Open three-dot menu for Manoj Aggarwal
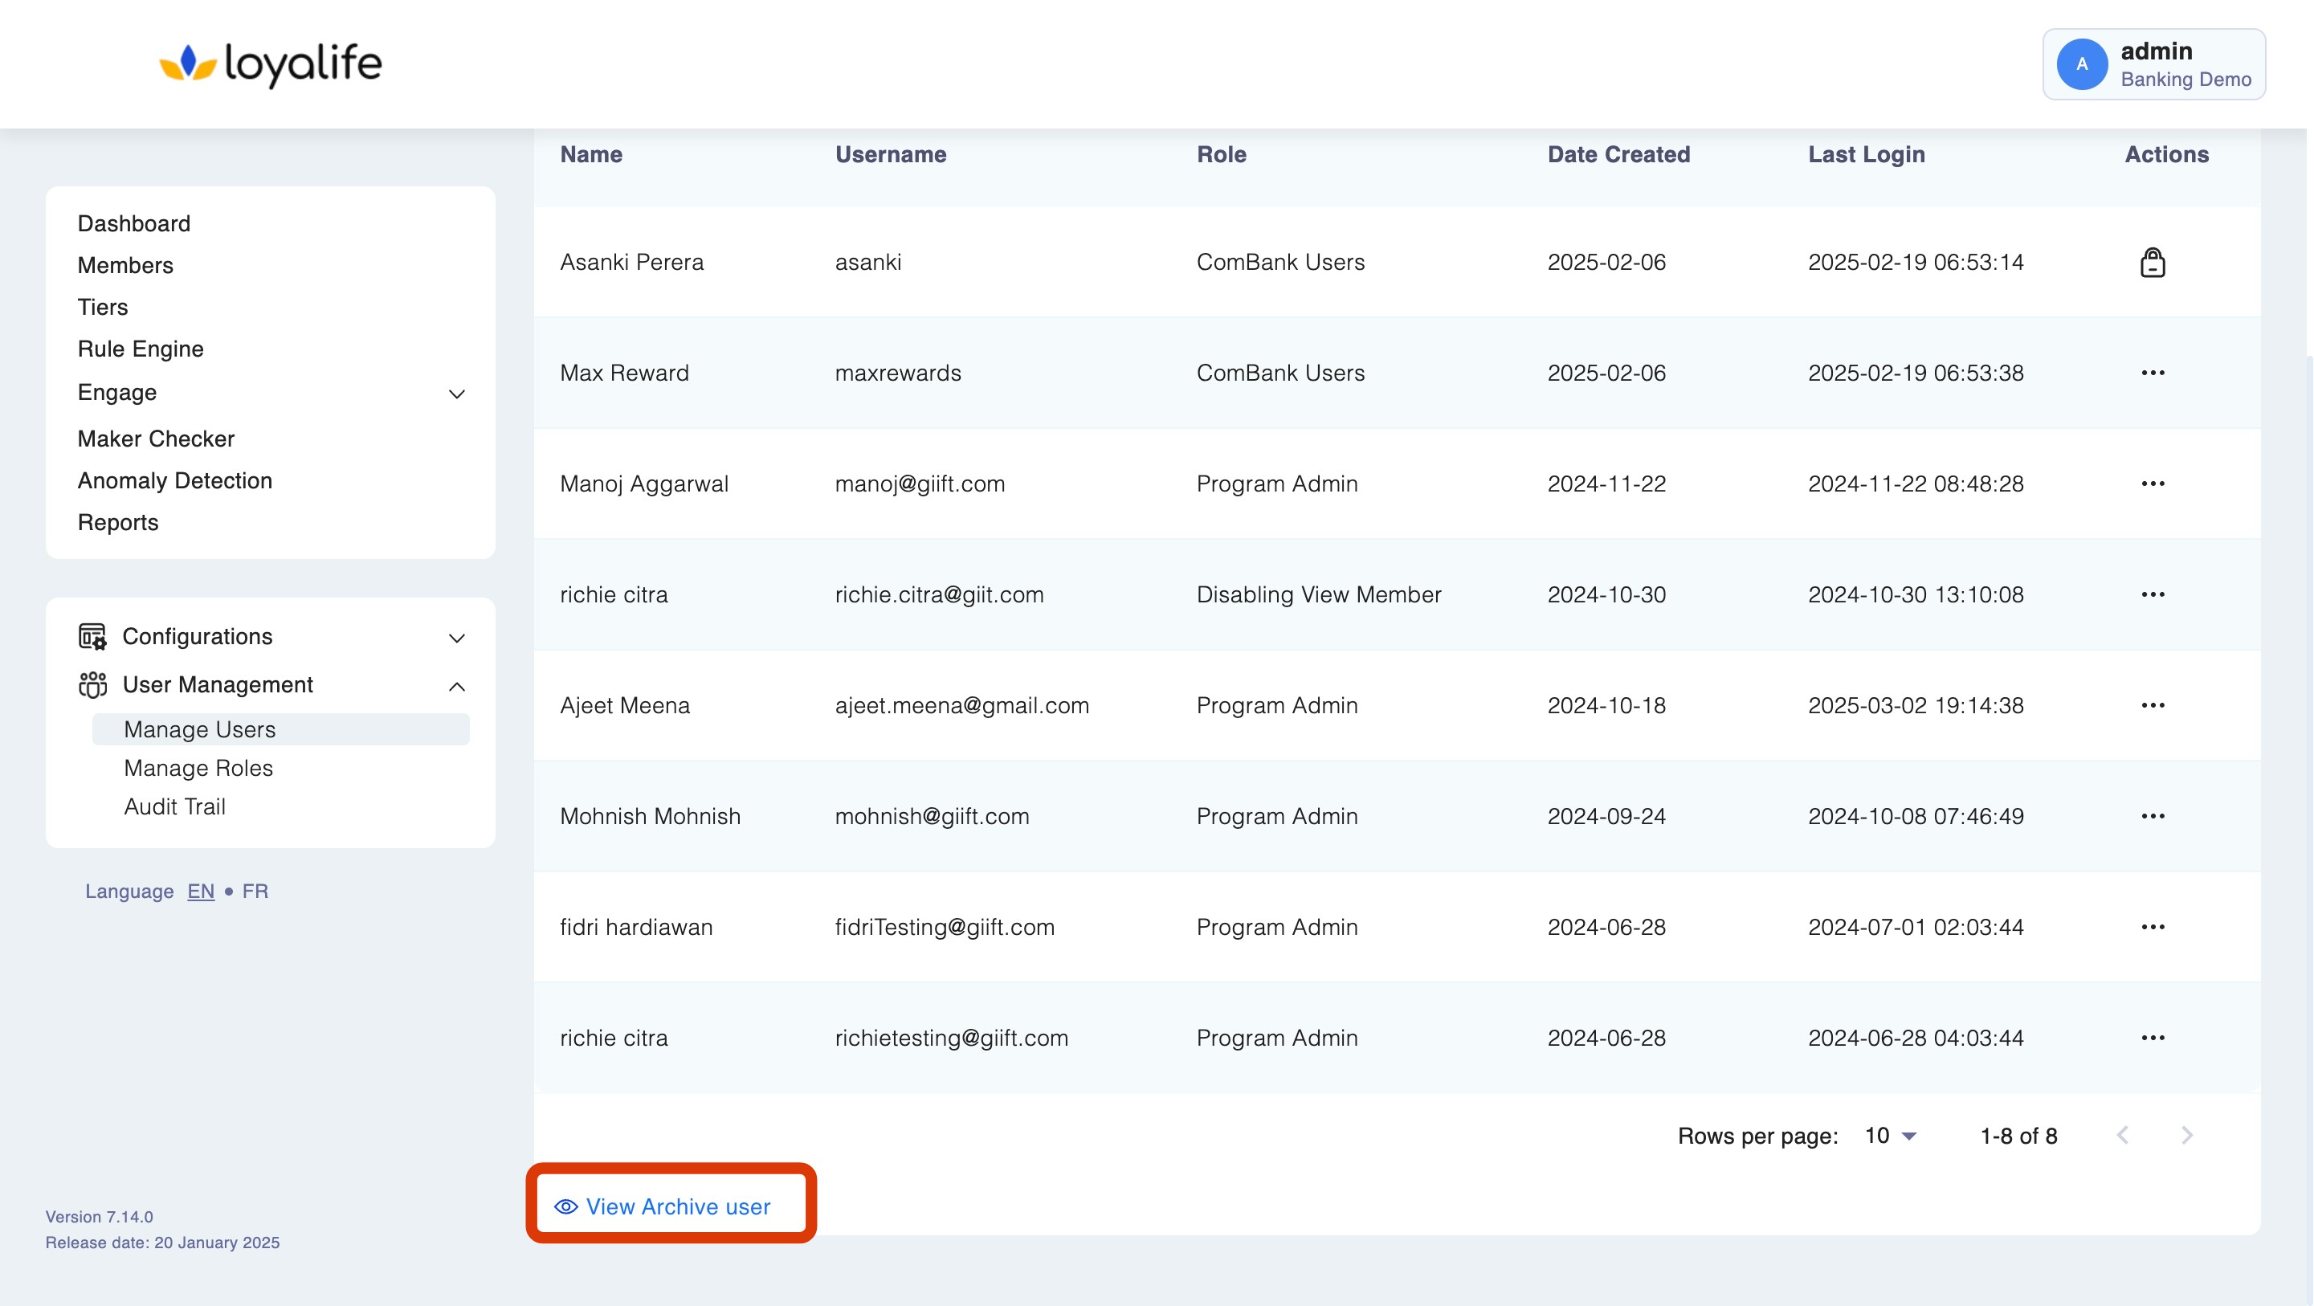 [x=2152, y=484]
